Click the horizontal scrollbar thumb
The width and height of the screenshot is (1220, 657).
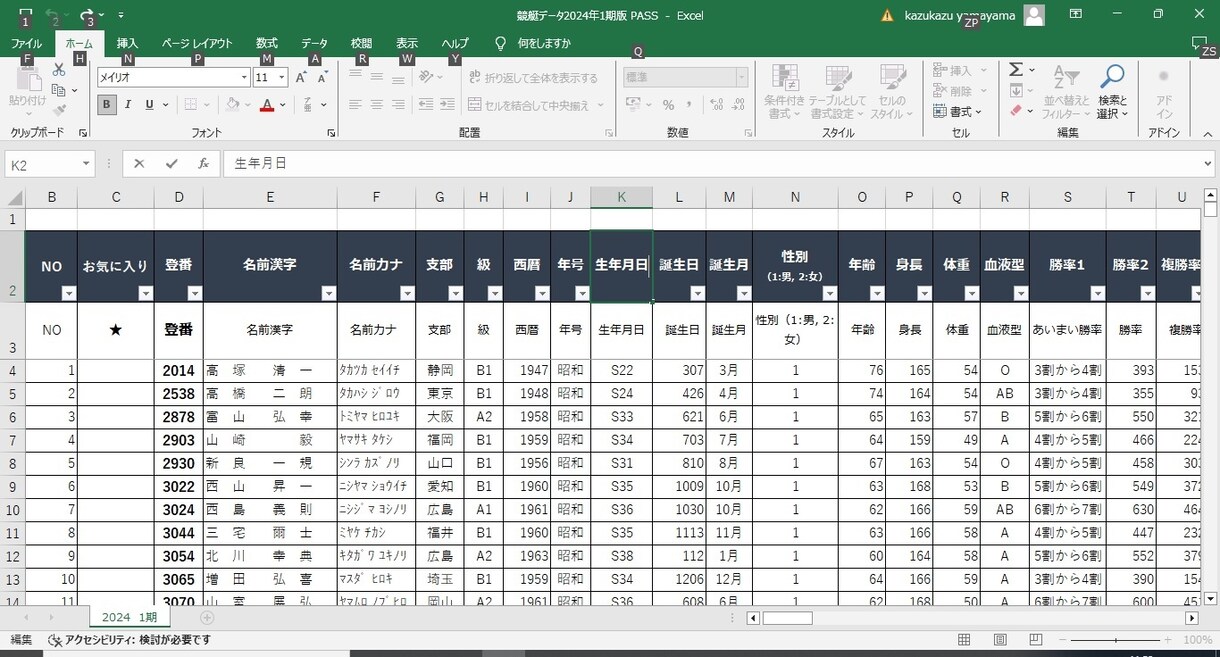point(787,618)
